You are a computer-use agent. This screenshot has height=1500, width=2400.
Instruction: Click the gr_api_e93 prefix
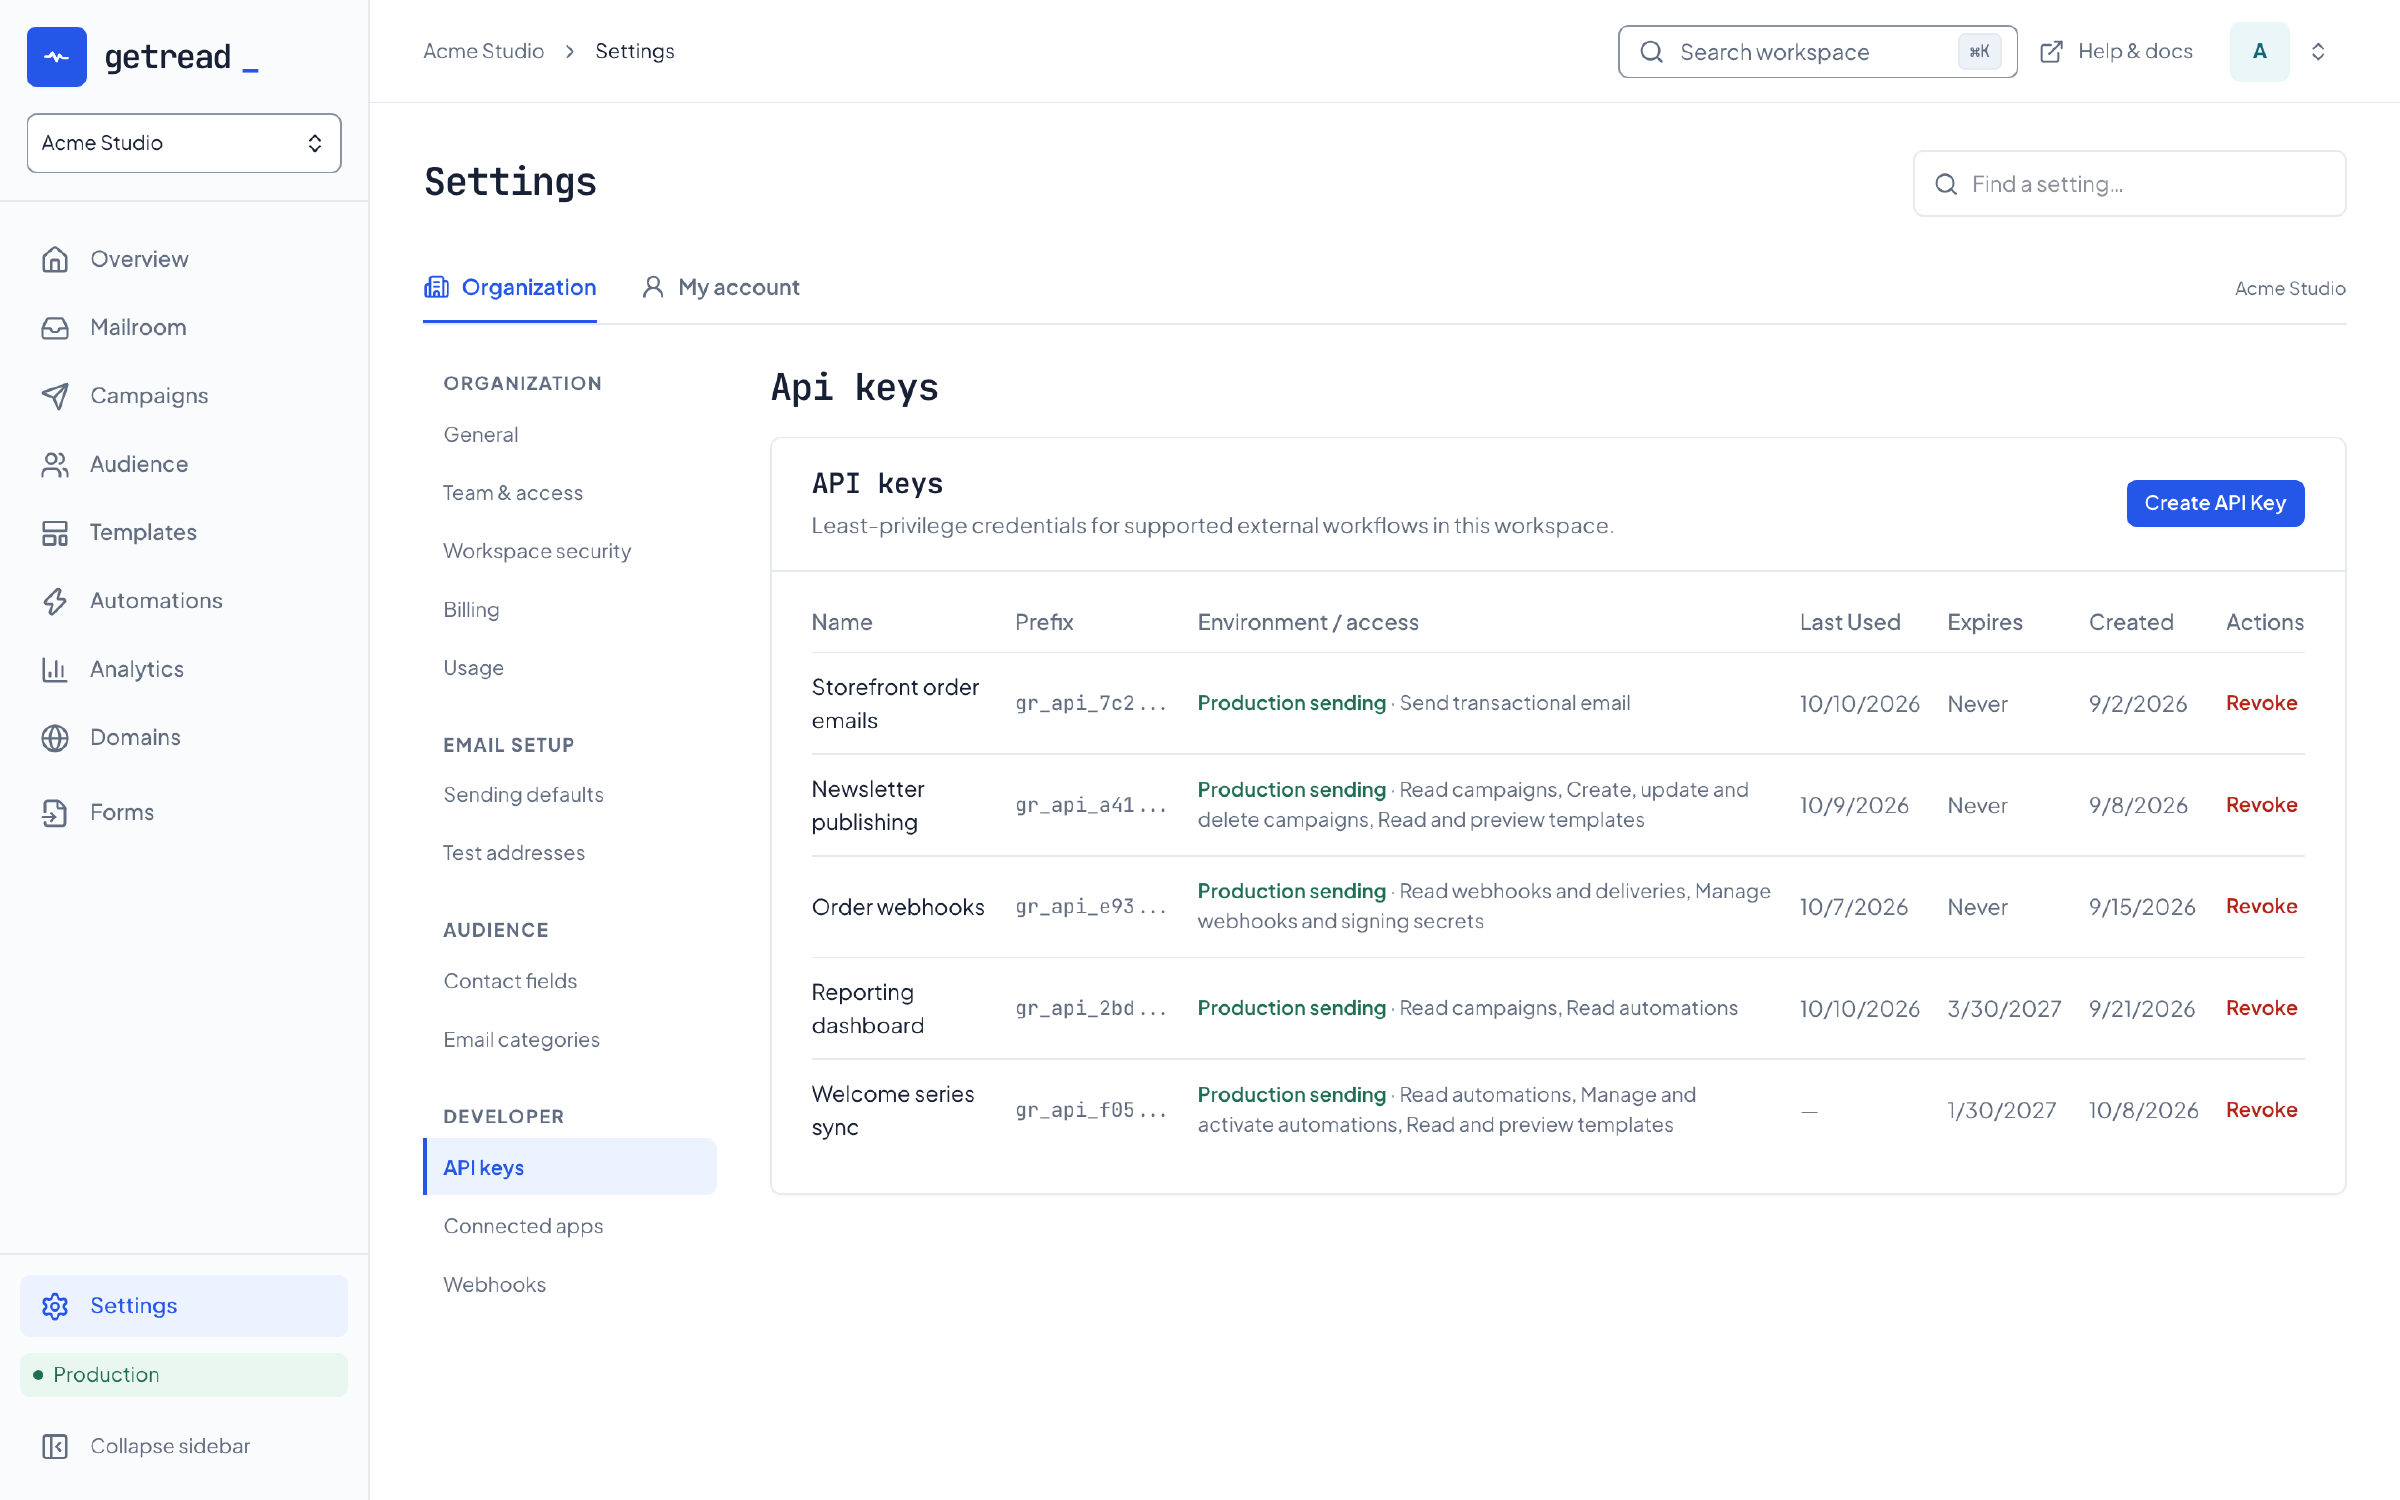pos(1091,906)
